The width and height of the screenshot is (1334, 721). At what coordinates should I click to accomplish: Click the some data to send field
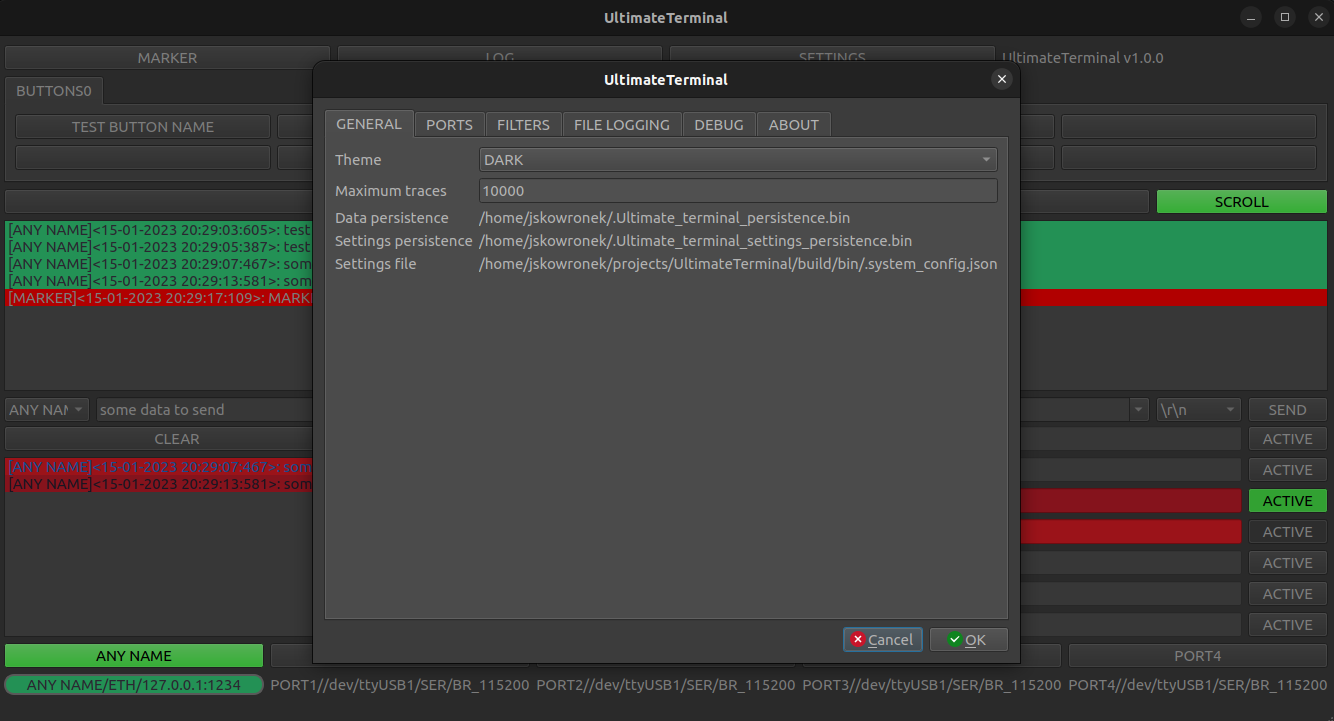coord(200,409)
